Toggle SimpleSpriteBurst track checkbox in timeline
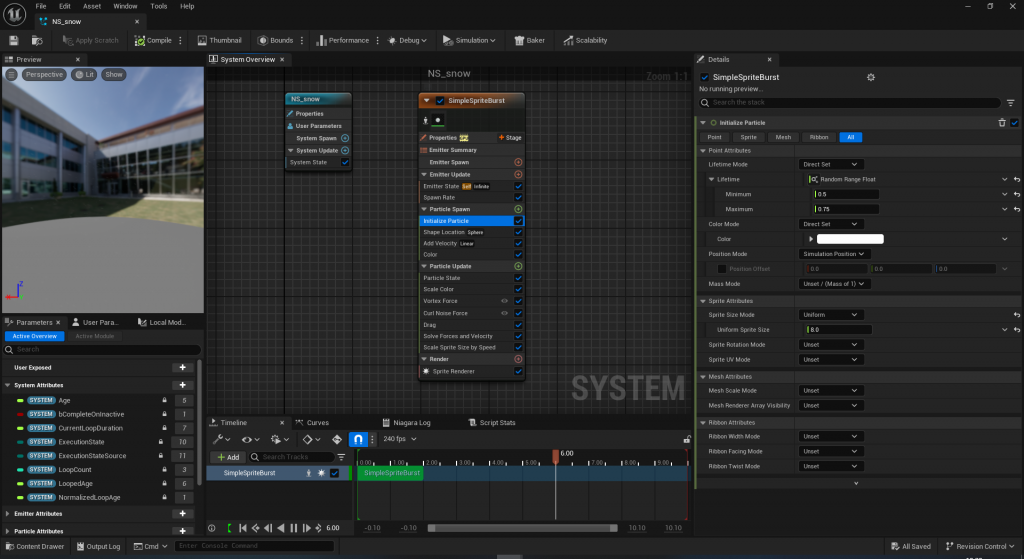The height and width of the screenshot is (559, 1024). click(x=334, y=473)
